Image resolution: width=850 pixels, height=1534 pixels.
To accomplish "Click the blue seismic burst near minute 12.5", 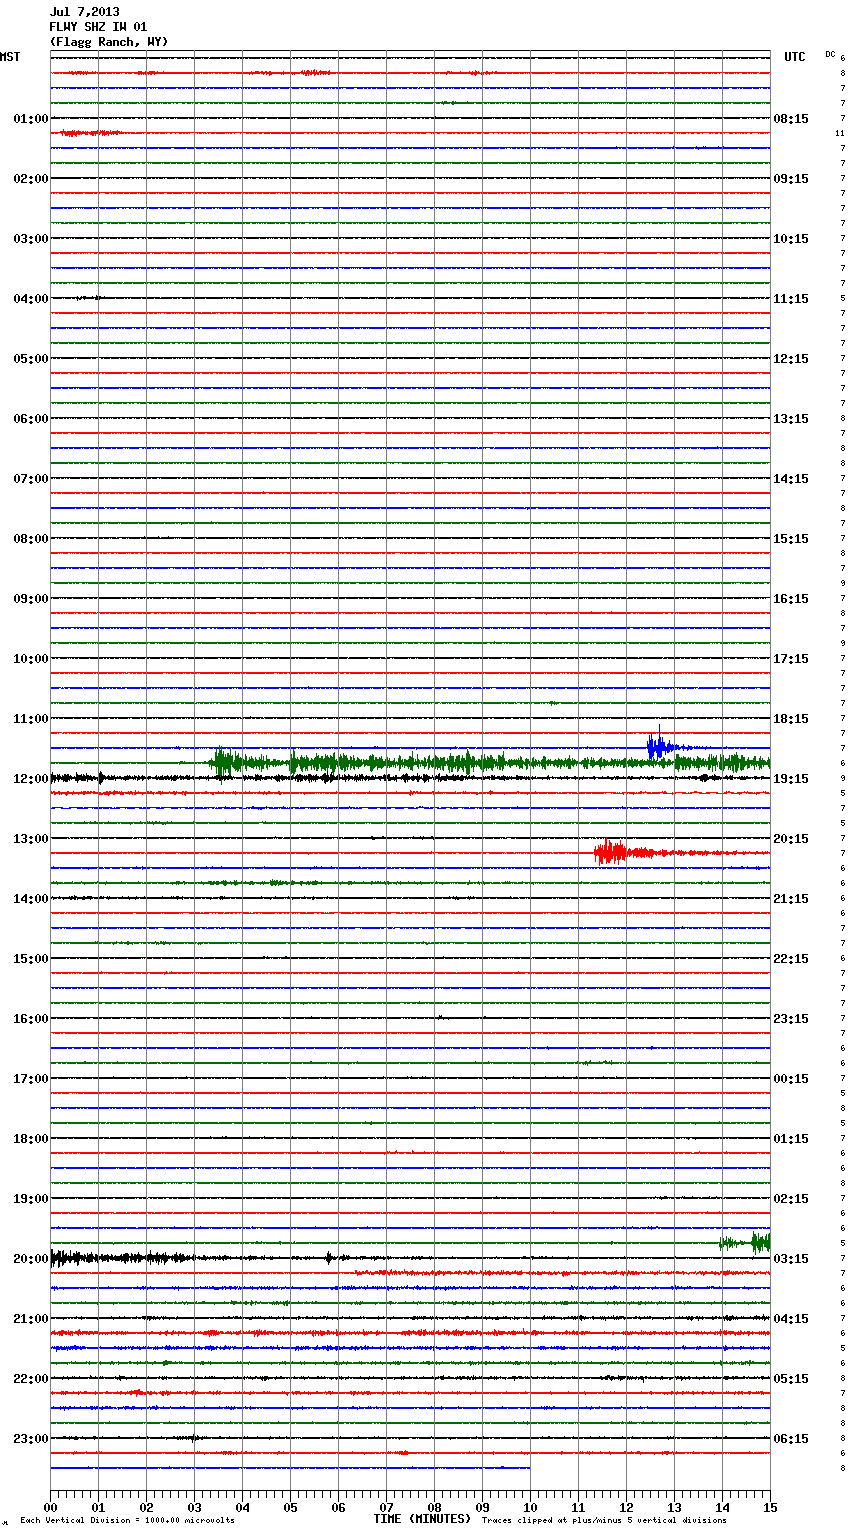I will pyautogui.click(x=660, y=745).
